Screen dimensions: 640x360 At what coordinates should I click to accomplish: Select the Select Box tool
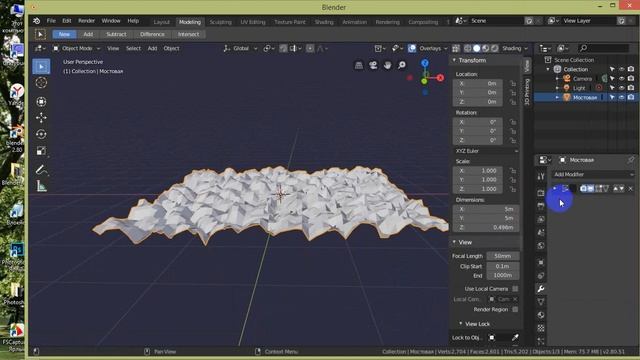click(41, 67)
